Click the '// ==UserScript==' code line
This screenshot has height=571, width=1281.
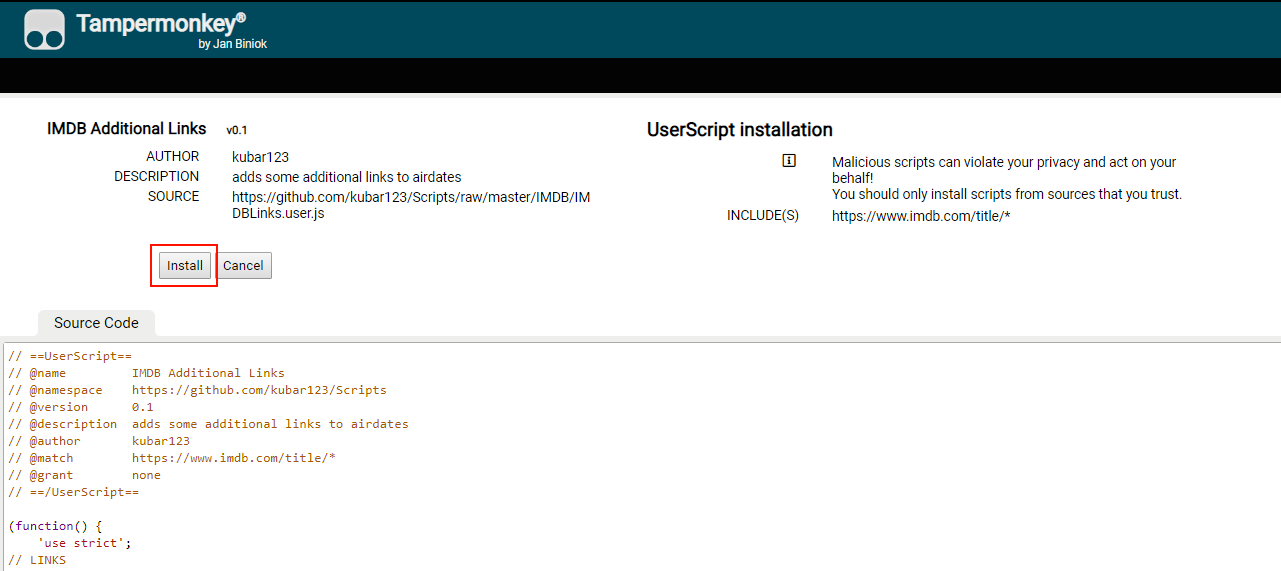70,356
